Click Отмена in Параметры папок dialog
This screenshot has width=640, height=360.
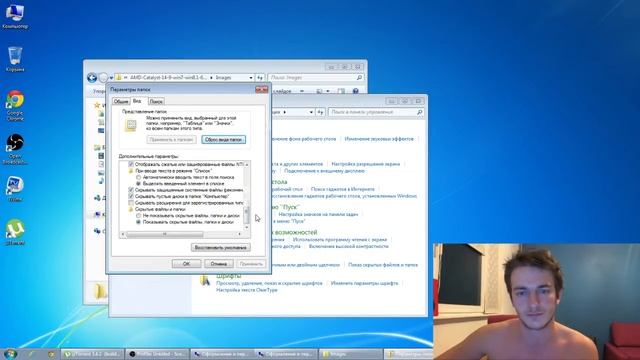click(x=219, y=264)
